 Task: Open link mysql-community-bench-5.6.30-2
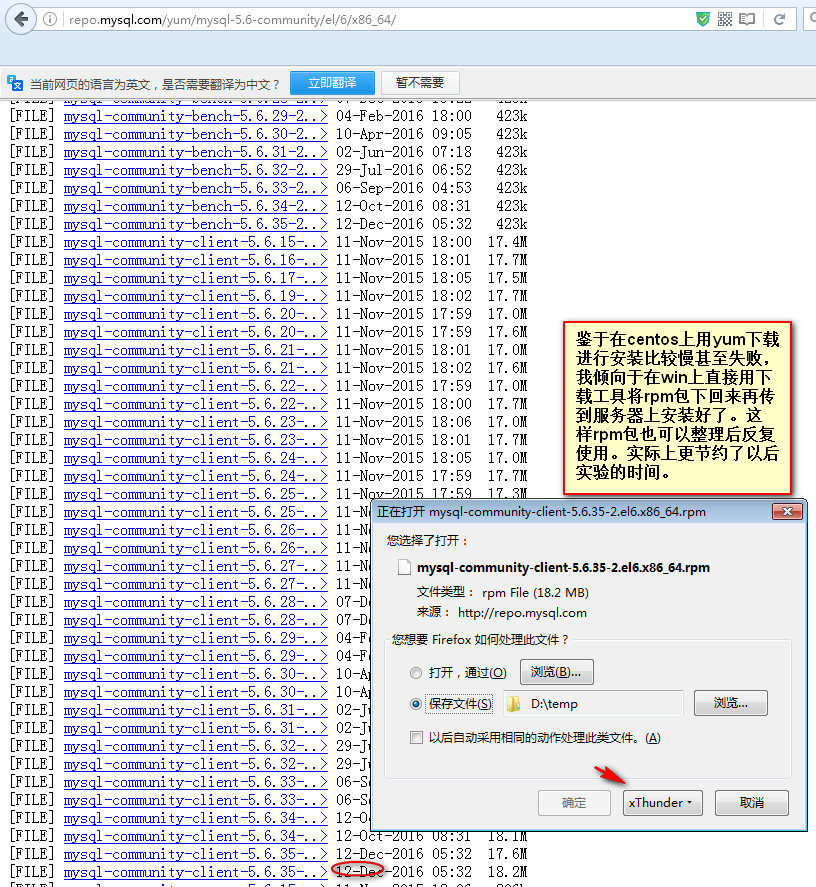195,134
